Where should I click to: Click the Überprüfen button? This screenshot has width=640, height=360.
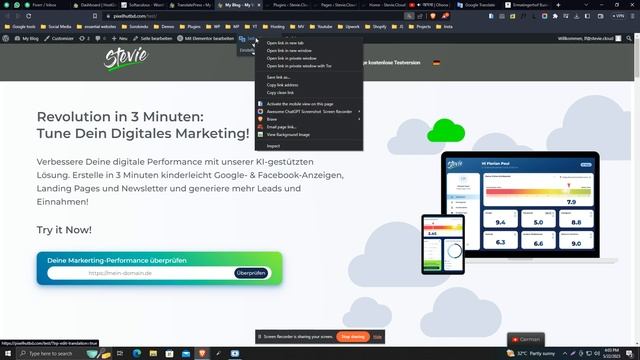(251, 273)
